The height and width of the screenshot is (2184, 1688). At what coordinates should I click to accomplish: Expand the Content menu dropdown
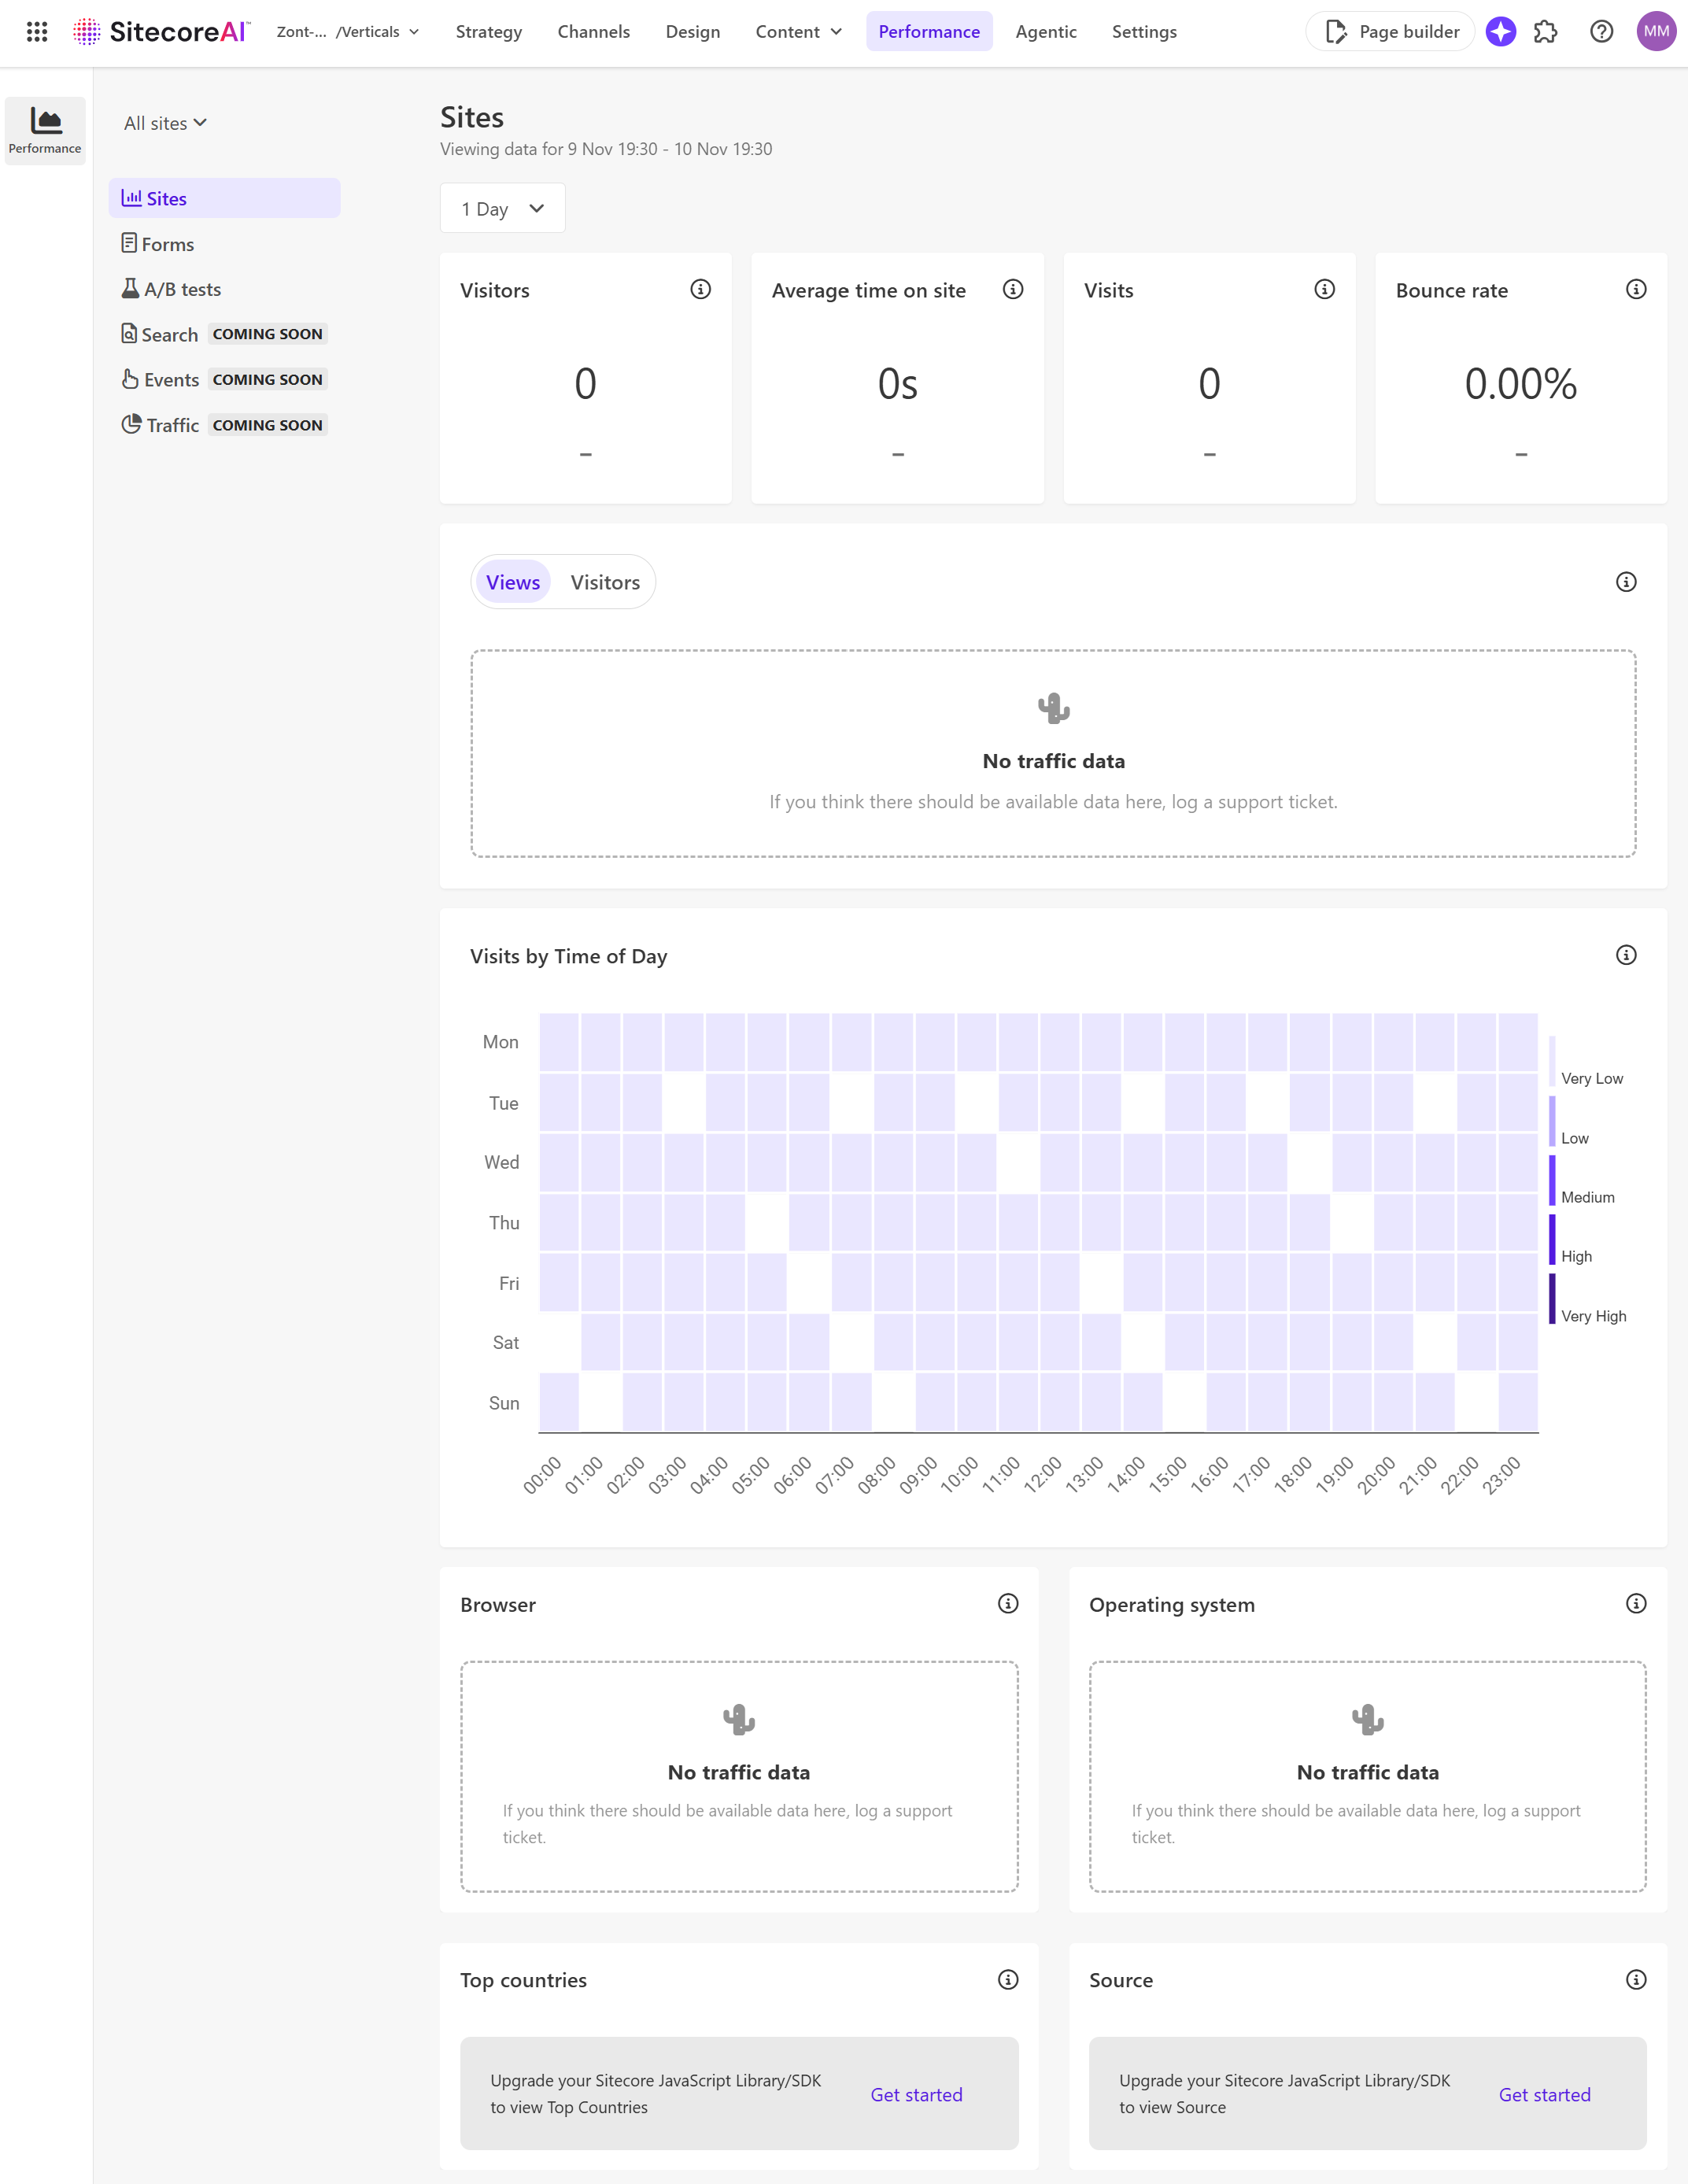(x=798, y=32)
